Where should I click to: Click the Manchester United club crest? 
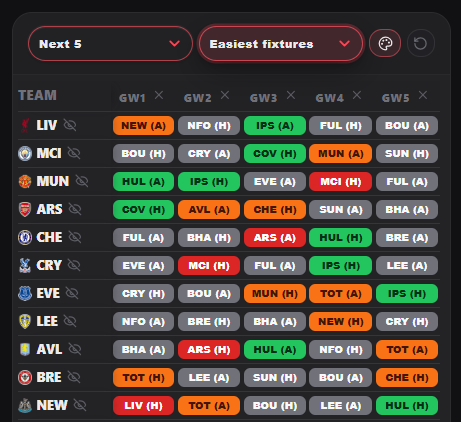[x=25, y=181]
